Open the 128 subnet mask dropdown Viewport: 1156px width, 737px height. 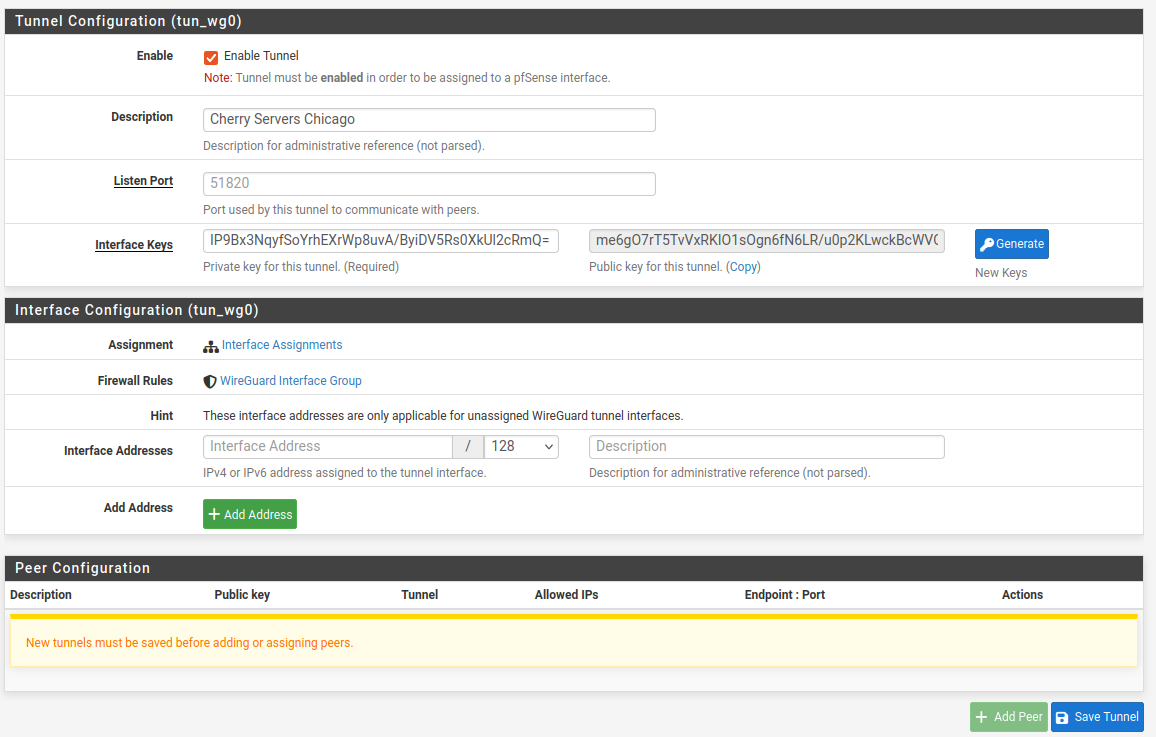[521, 447]
